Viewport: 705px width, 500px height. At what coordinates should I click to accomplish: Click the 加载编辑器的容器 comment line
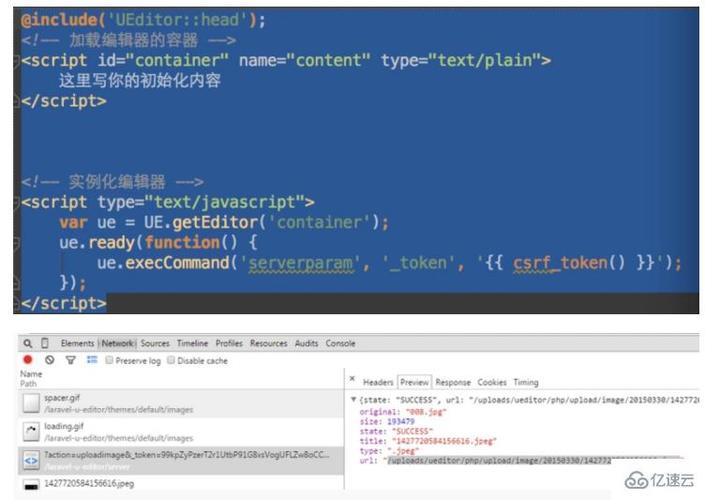[129, 40]
